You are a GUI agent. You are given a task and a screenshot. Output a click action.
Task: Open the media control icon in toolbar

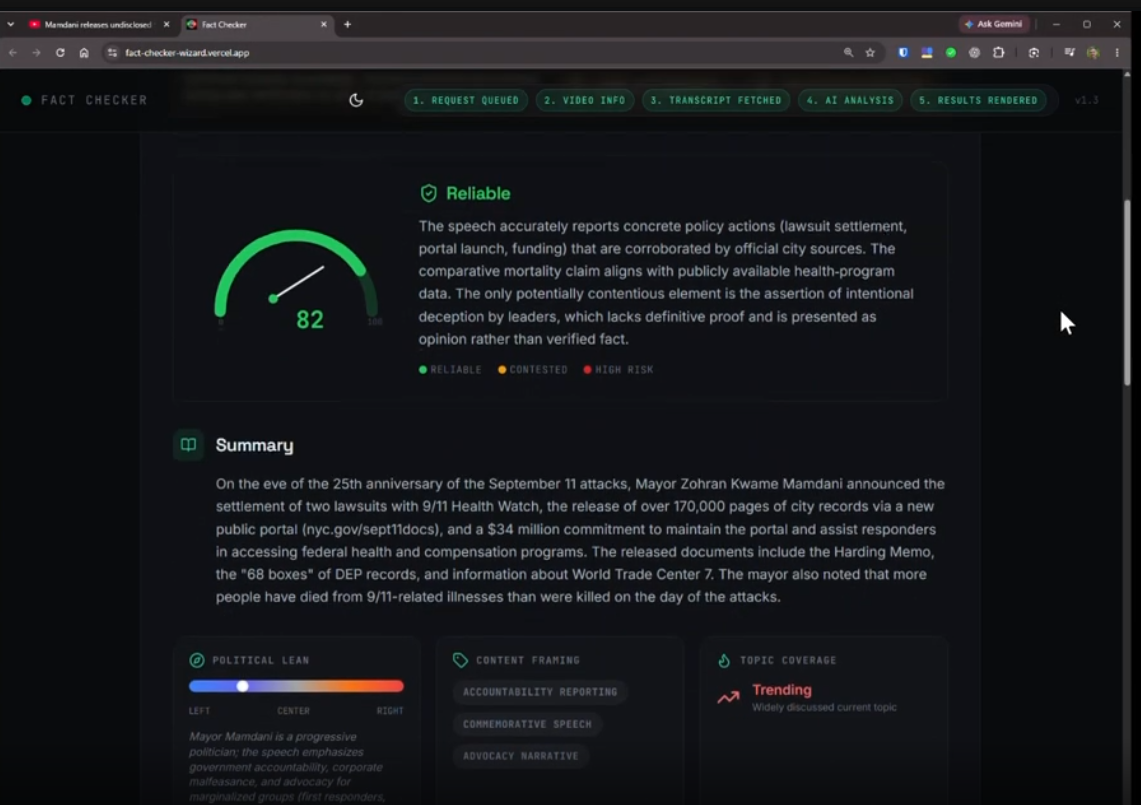pyautogui.click(x=1069, y=52)
